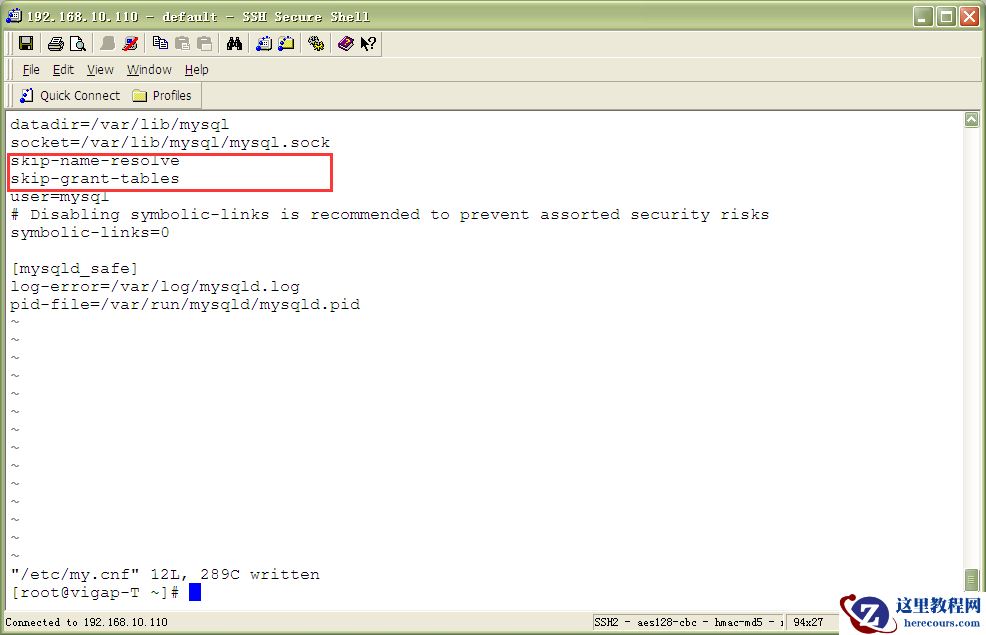Click the Print icon in toolbar

coord(55,43)
